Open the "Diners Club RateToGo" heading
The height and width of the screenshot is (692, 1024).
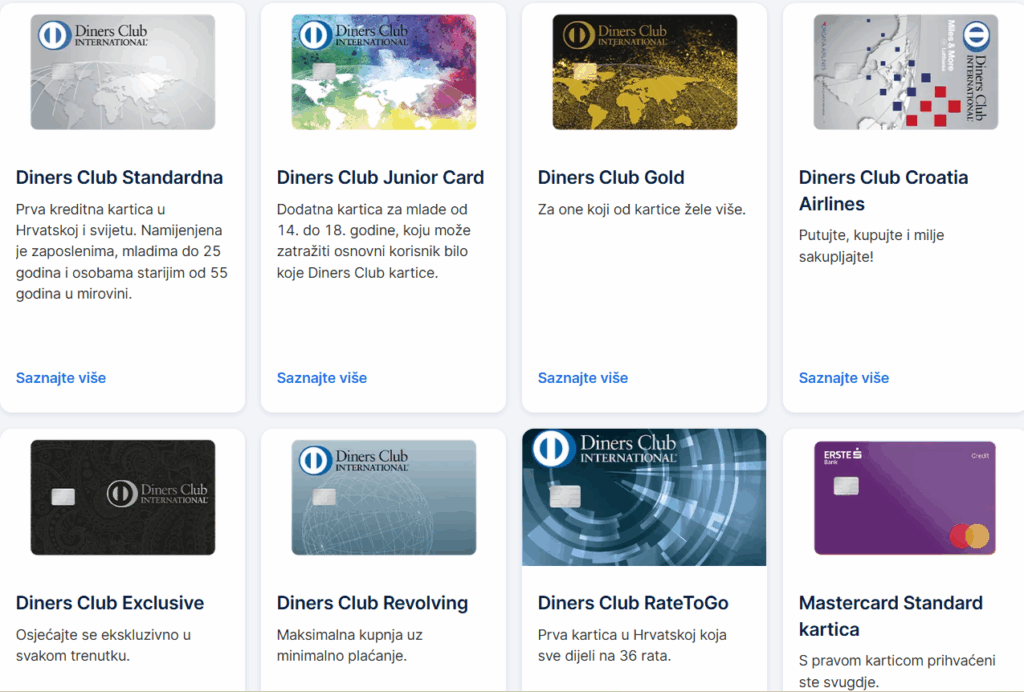click(633, 603)
